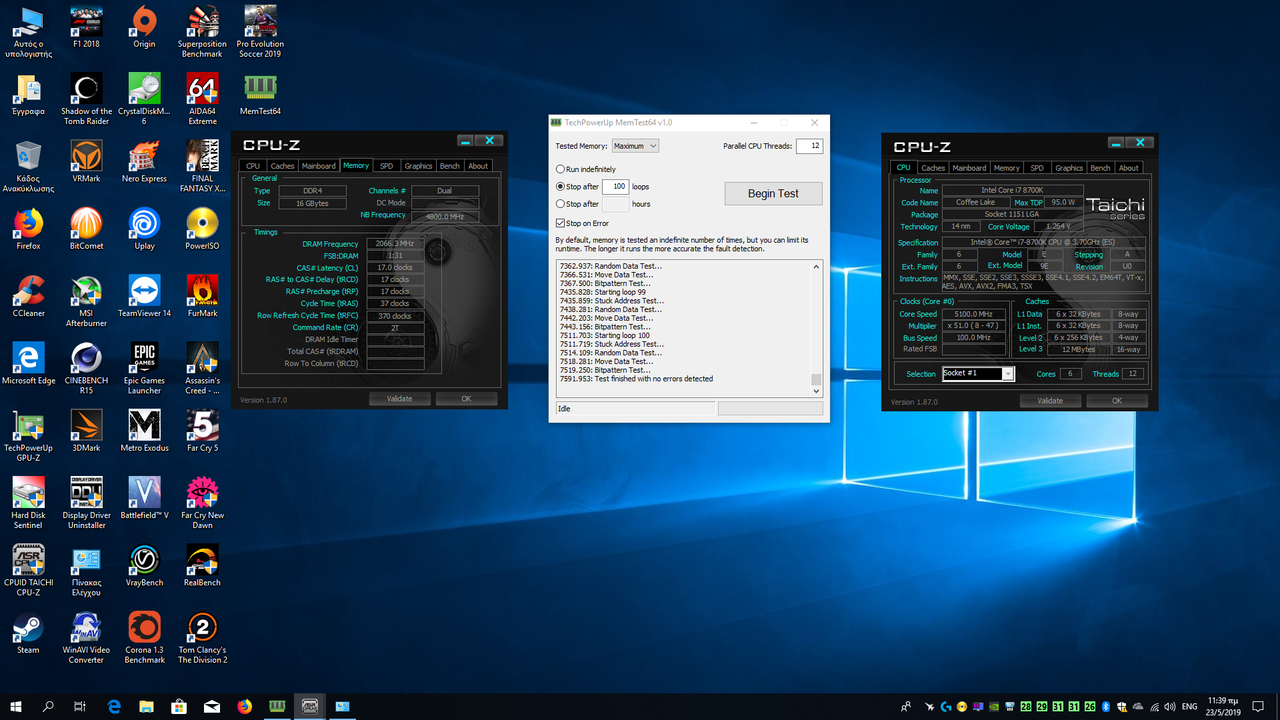Screen dimensions: 1280x720
Task: Click OK in memory CPU-Z window
Action: pos(466,398)
